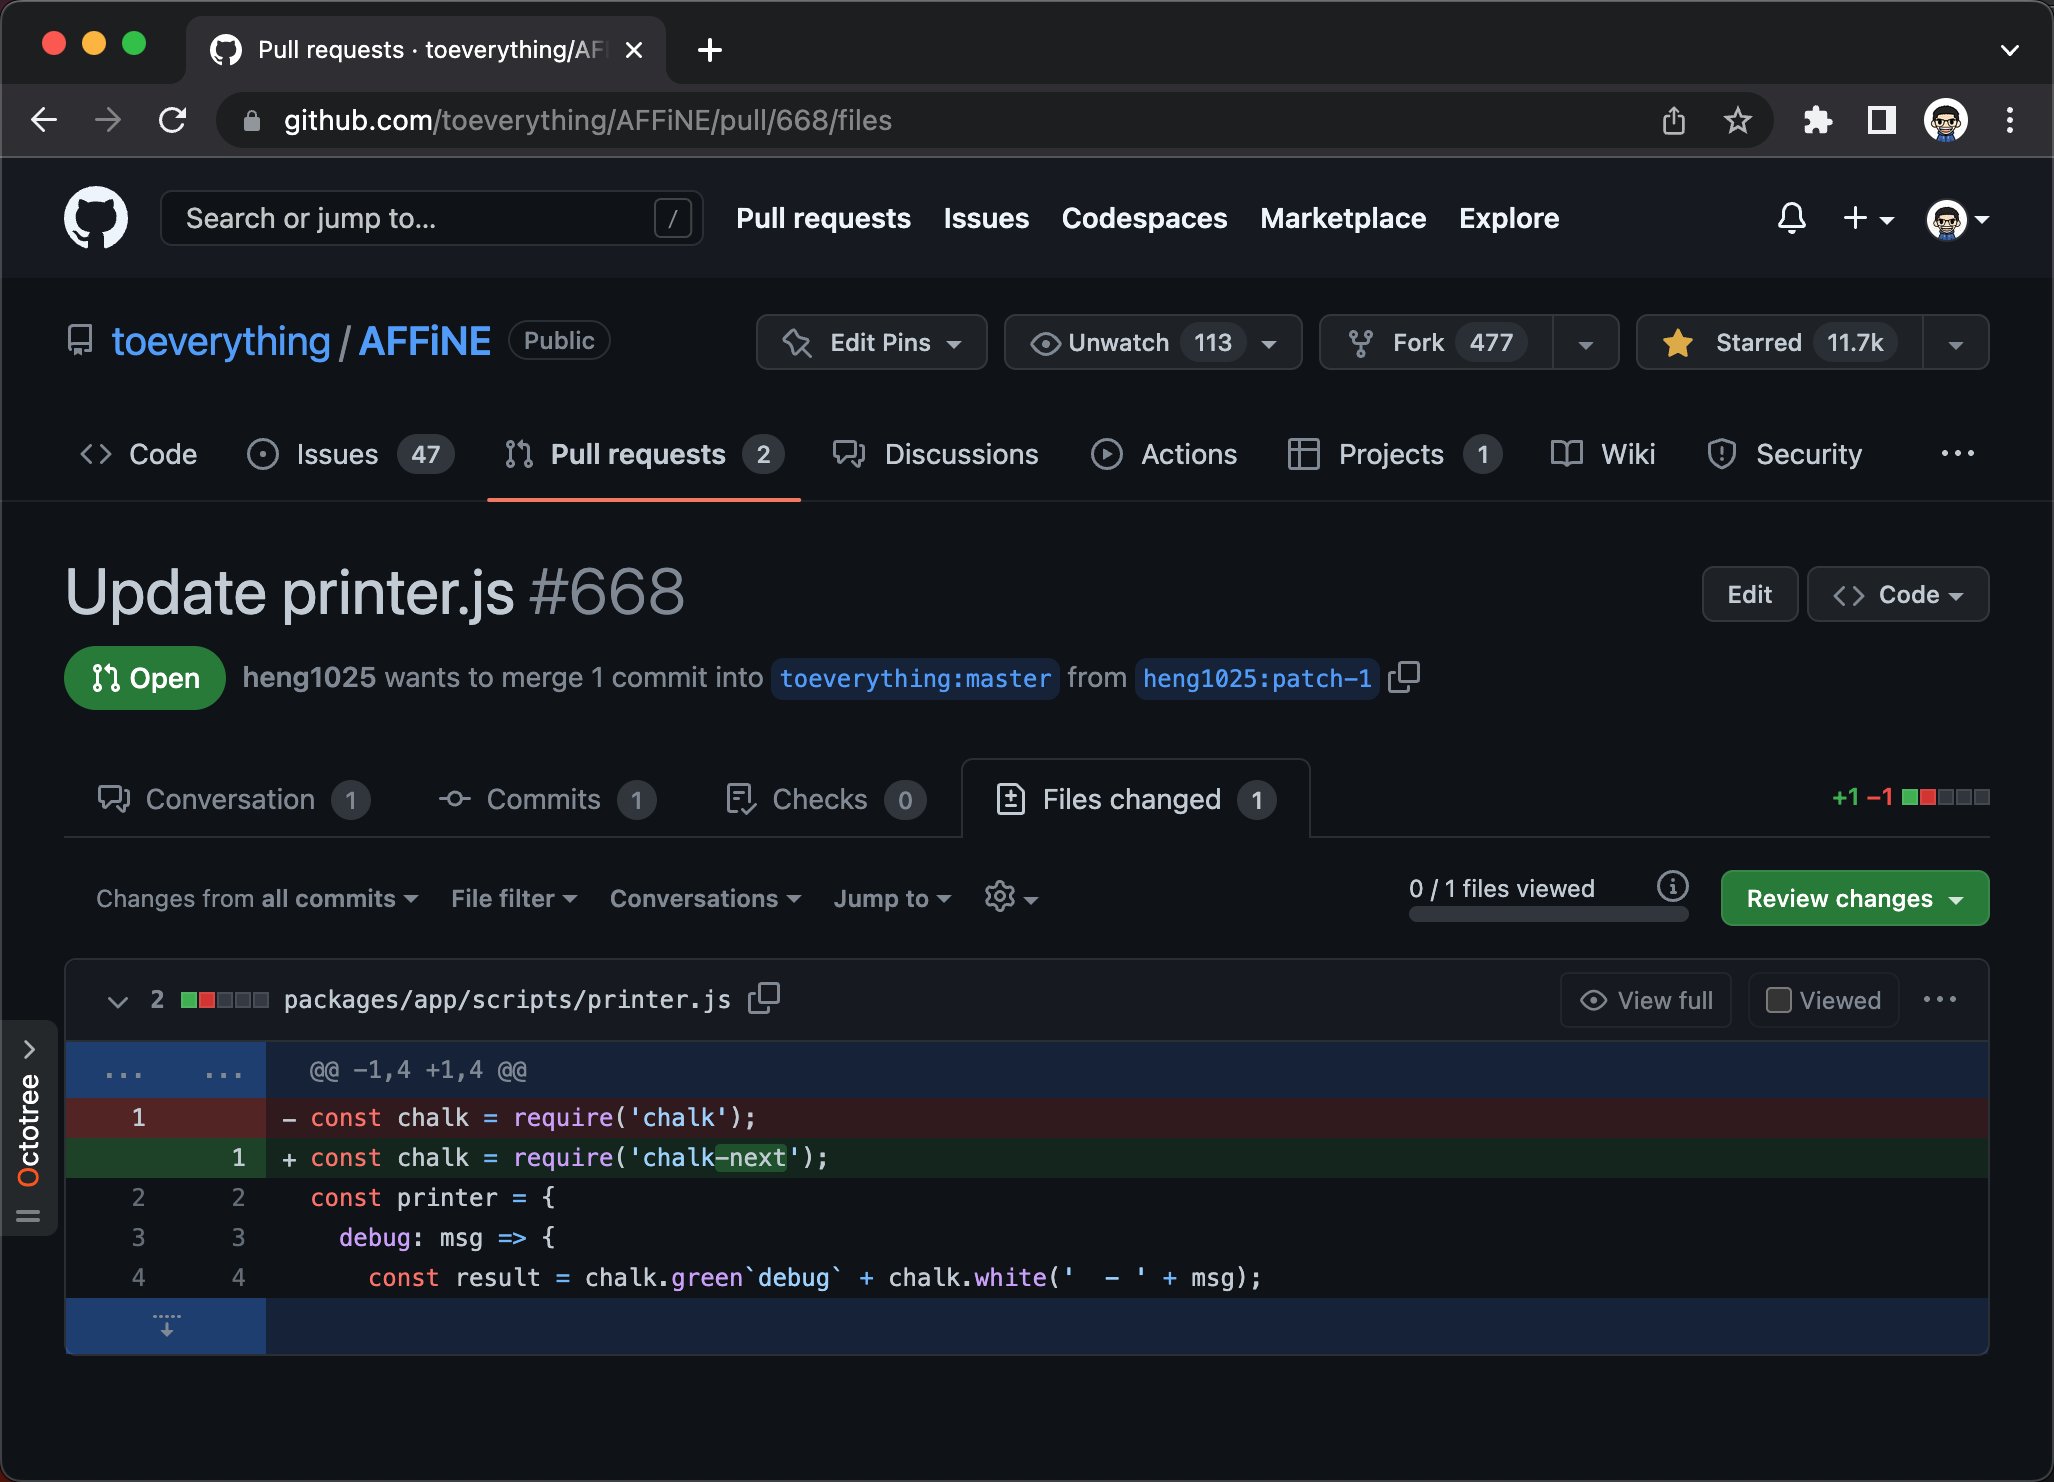Open the tab search chevron in title bar

pos(2009,50)
